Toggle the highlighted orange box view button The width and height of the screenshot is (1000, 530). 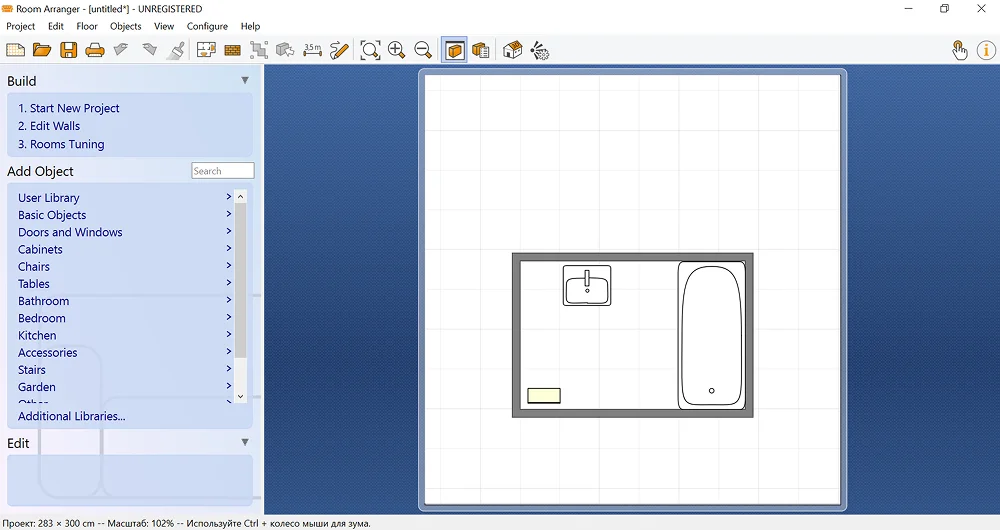[x=455, y=50]
